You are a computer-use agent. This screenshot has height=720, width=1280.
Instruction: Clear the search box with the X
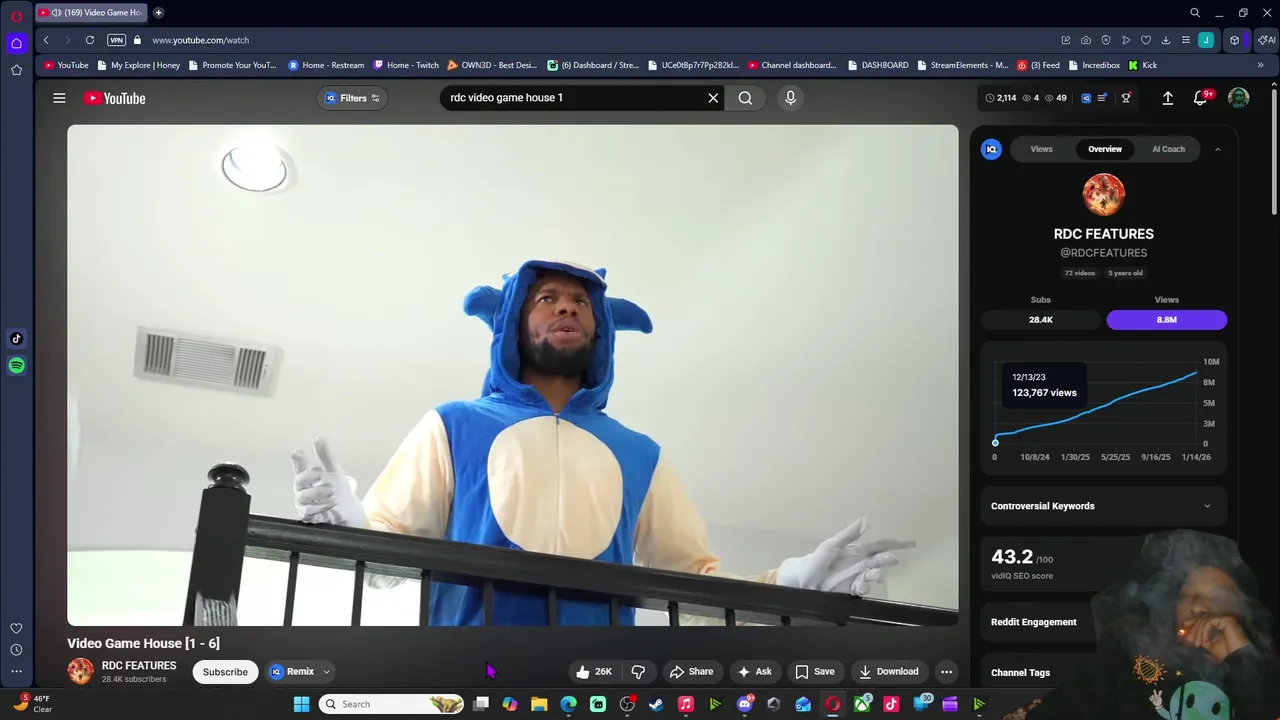pyautogui.click(x=713, y=98)
